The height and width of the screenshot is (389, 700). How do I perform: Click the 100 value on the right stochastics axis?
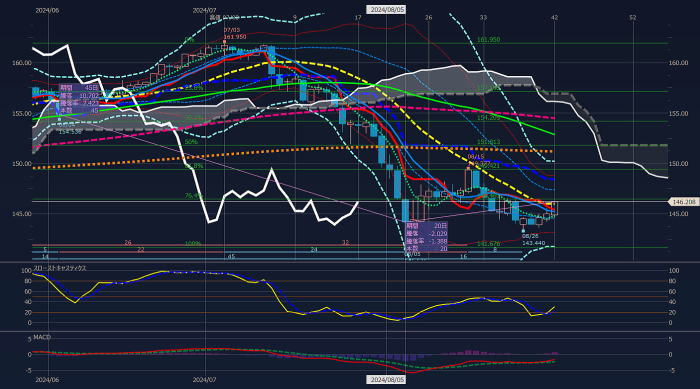[674, 271]
